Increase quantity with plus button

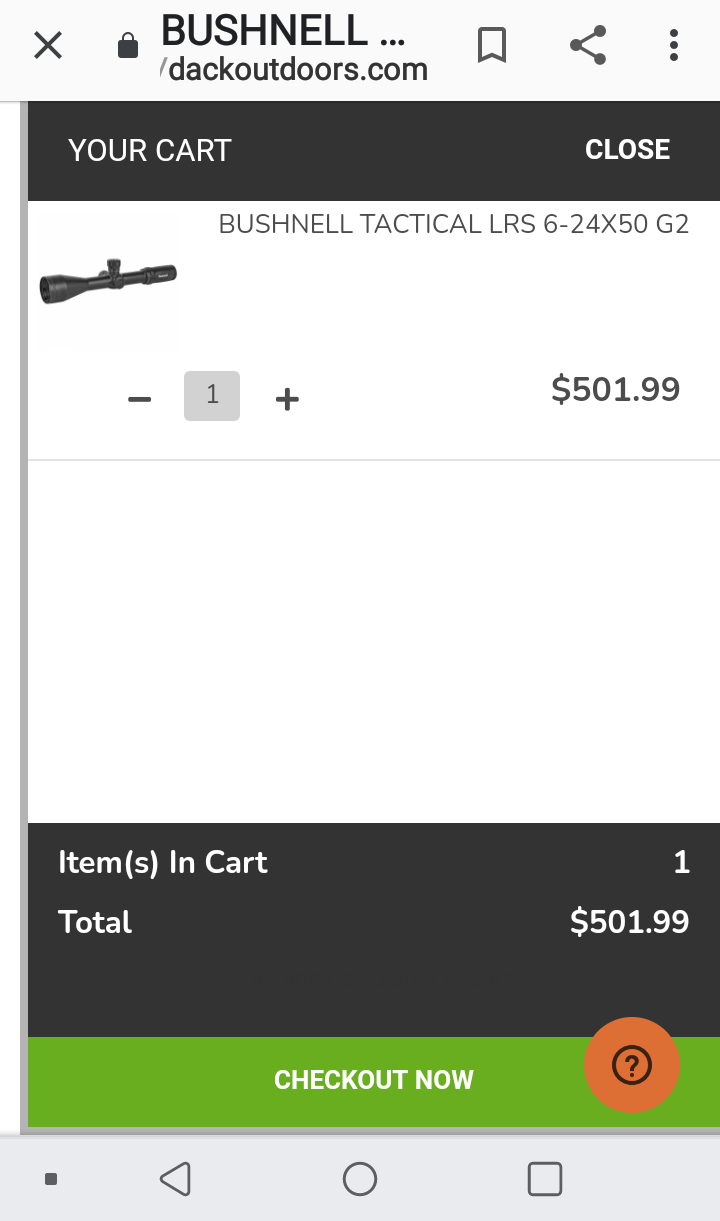pyautogui.click(x=287, y=399)
